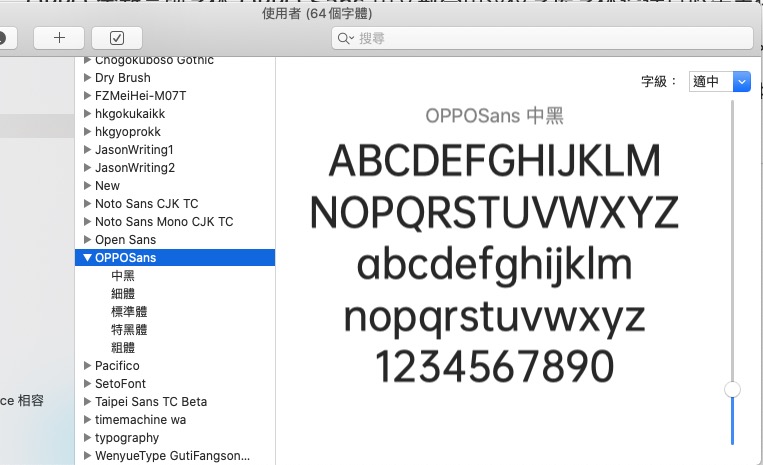The image size is (763, 465).
Task: Expand the Noto Sans CJK TC family
Action: point(88,203)
